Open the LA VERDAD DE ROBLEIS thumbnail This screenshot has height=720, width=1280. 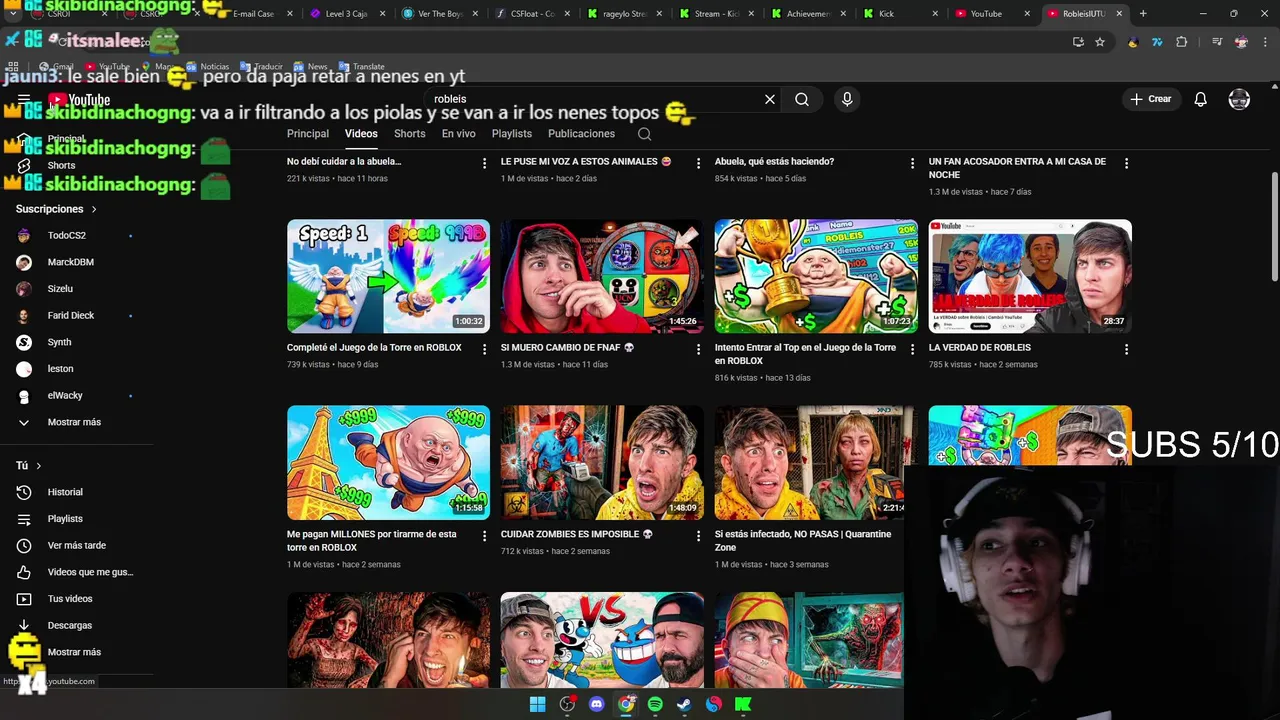coord(1030,276)
